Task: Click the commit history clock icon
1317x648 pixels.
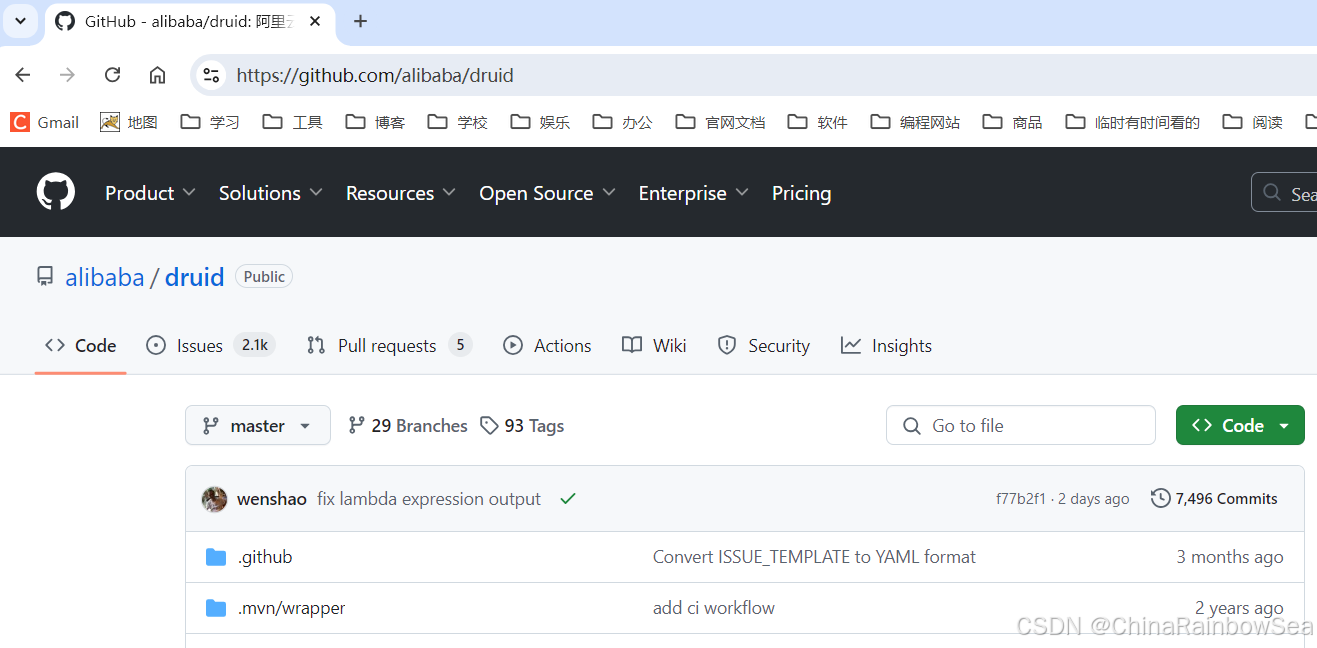Action: coord(1161,498)
